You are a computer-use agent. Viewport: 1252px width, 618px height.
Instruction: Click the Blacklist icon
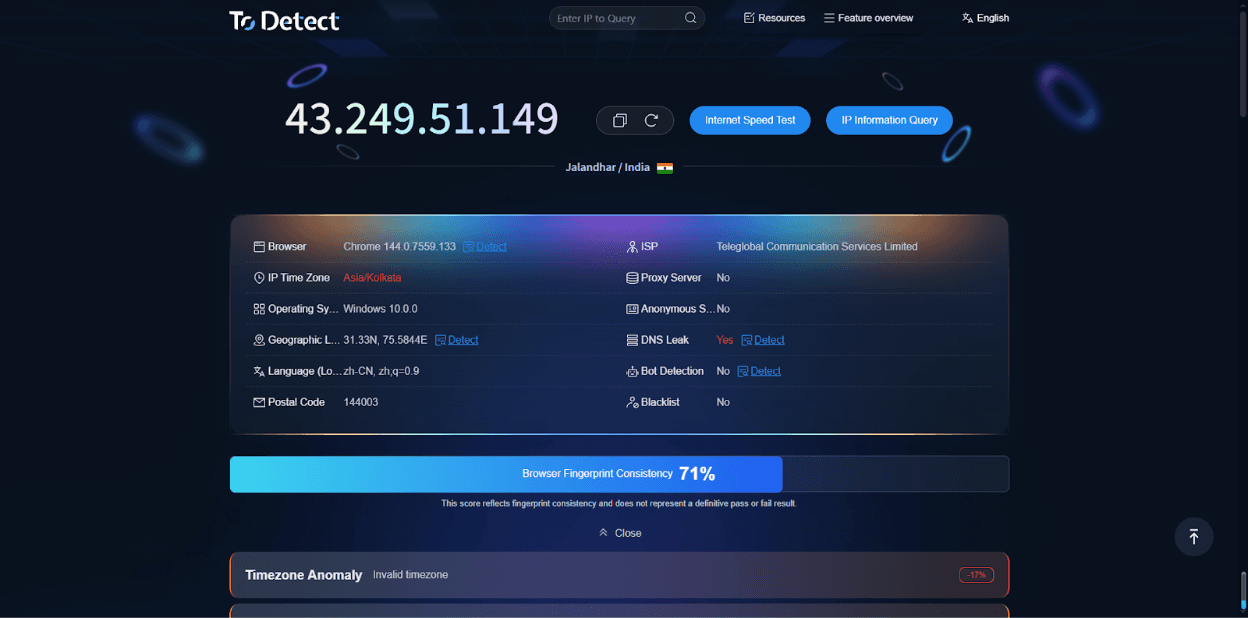631,402
